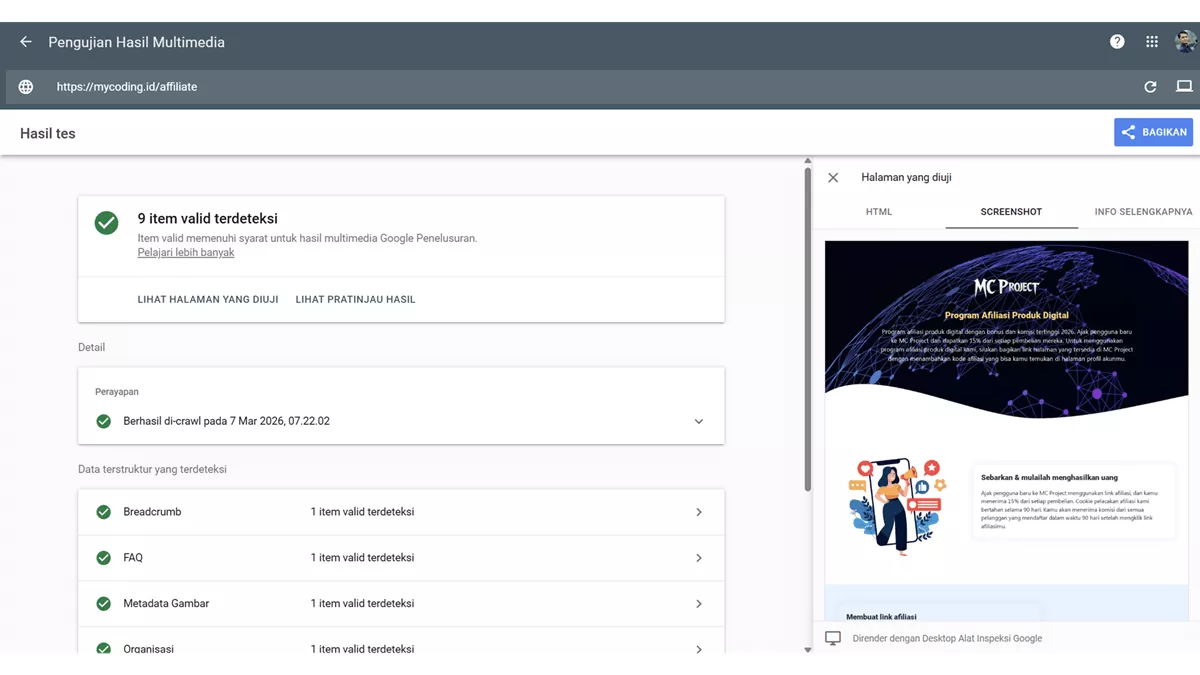Open the help question mark icon

pyautogui.click(x=1117, y=42)
